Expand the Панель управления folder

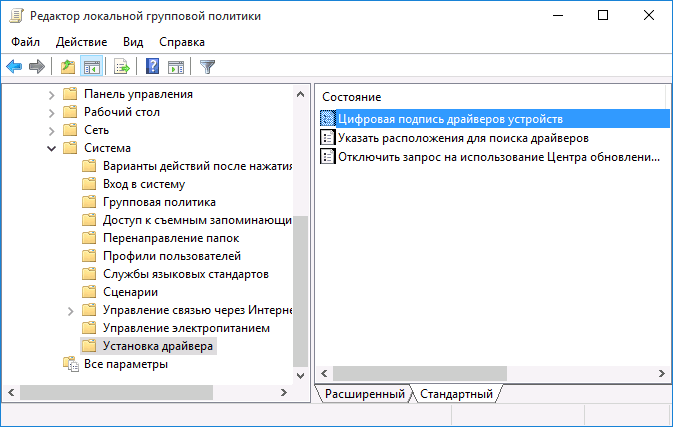coord(52,94)
